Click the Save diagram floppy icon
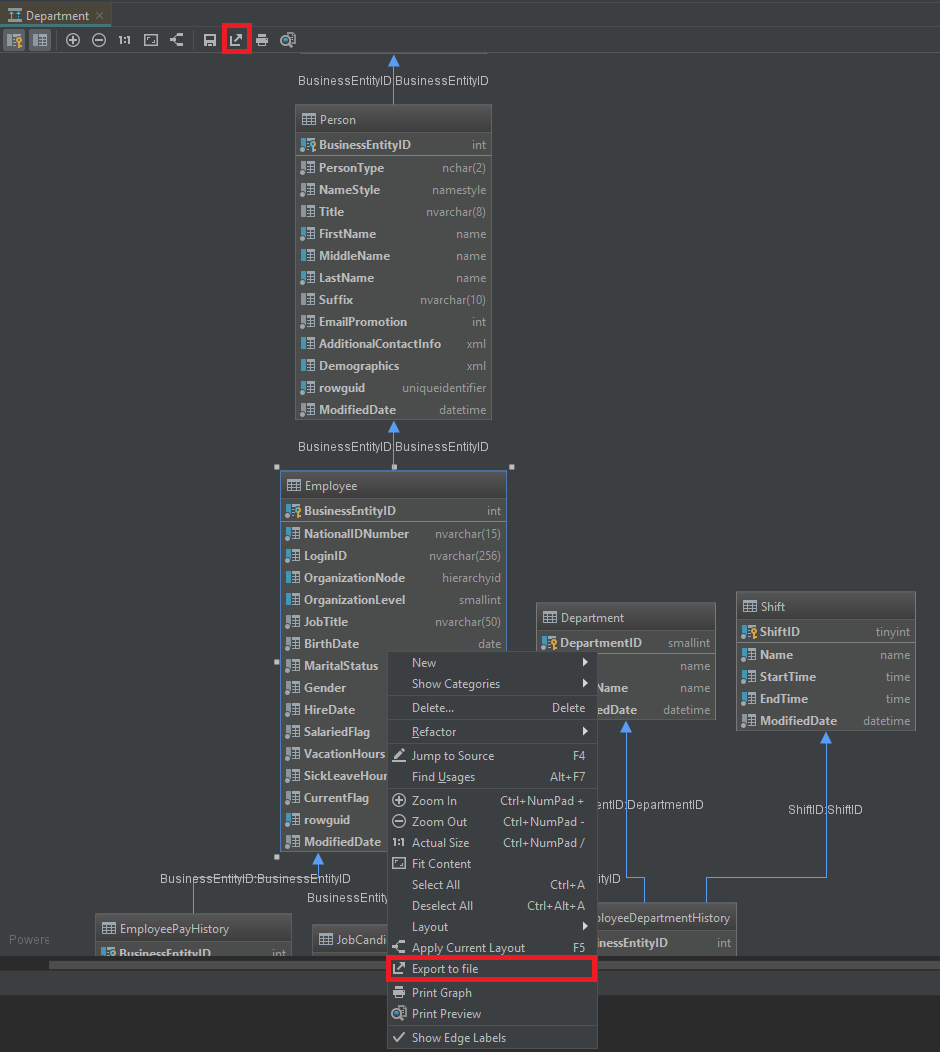Viewport: 940px width, 1052px height. point(210,40)
